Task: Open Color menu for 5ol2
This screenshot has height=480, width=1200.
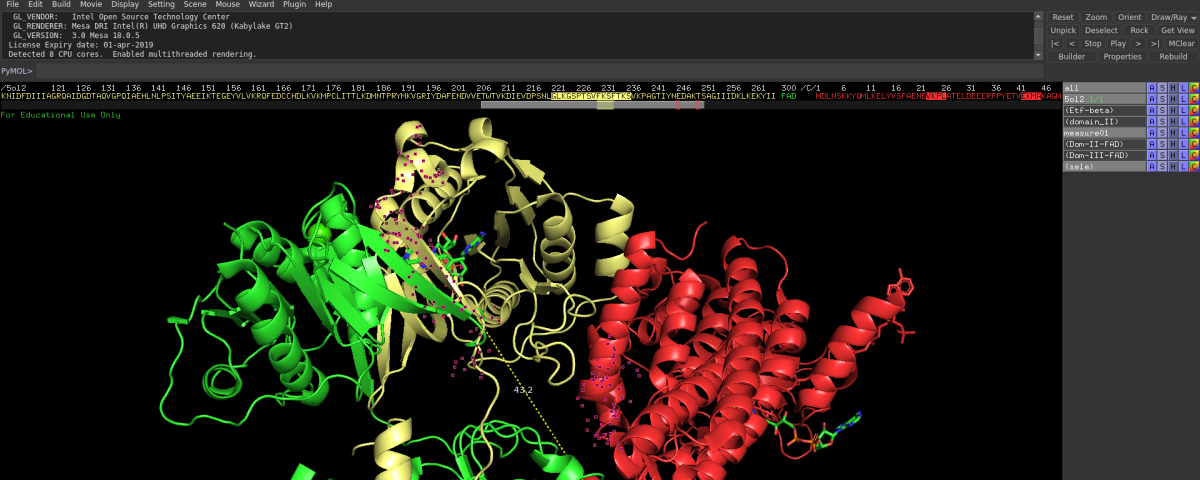Action: coord(1194,99)
